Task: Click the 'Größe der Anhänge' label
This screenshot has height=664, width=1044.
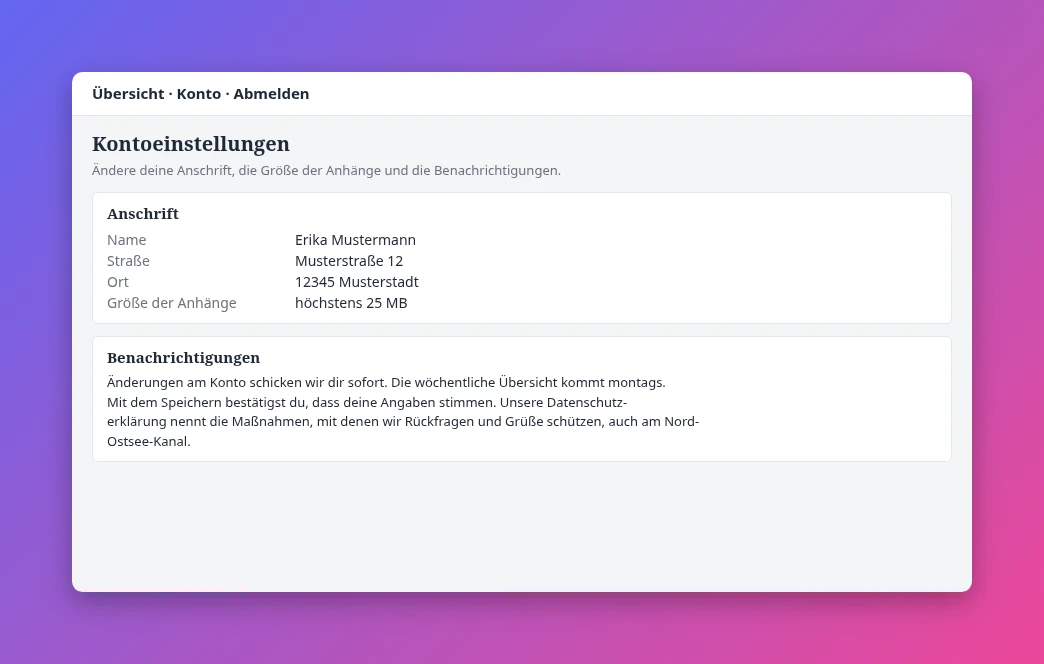Action: click(172, 303)
